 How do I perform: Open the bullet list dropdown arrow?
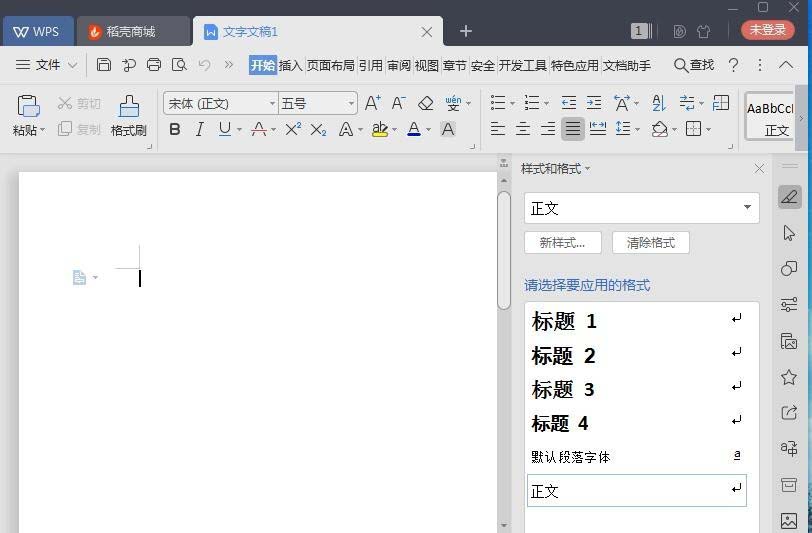(513, 104)
